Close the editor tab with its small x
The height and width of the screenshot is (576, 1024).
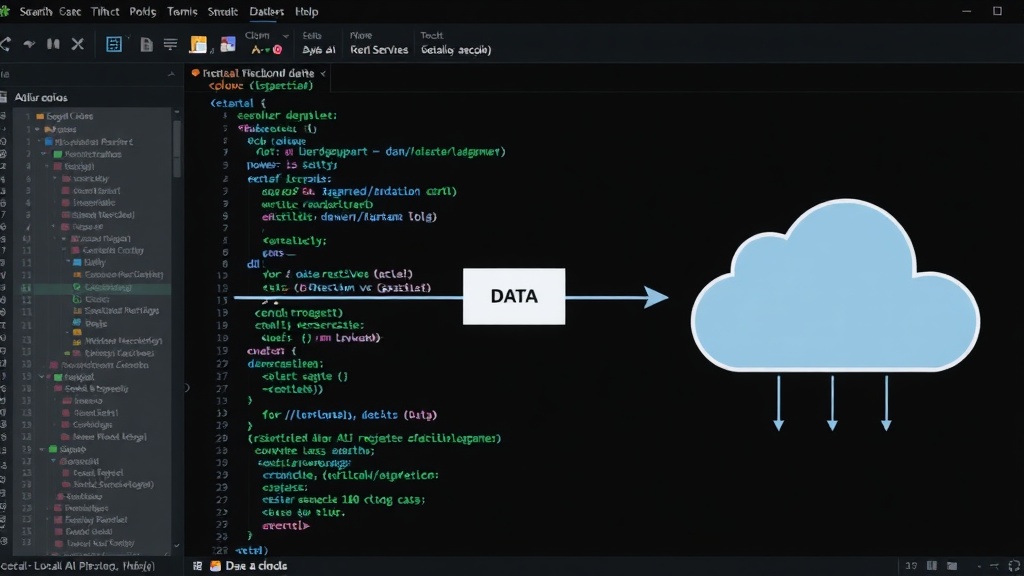[x=323, y=74]
